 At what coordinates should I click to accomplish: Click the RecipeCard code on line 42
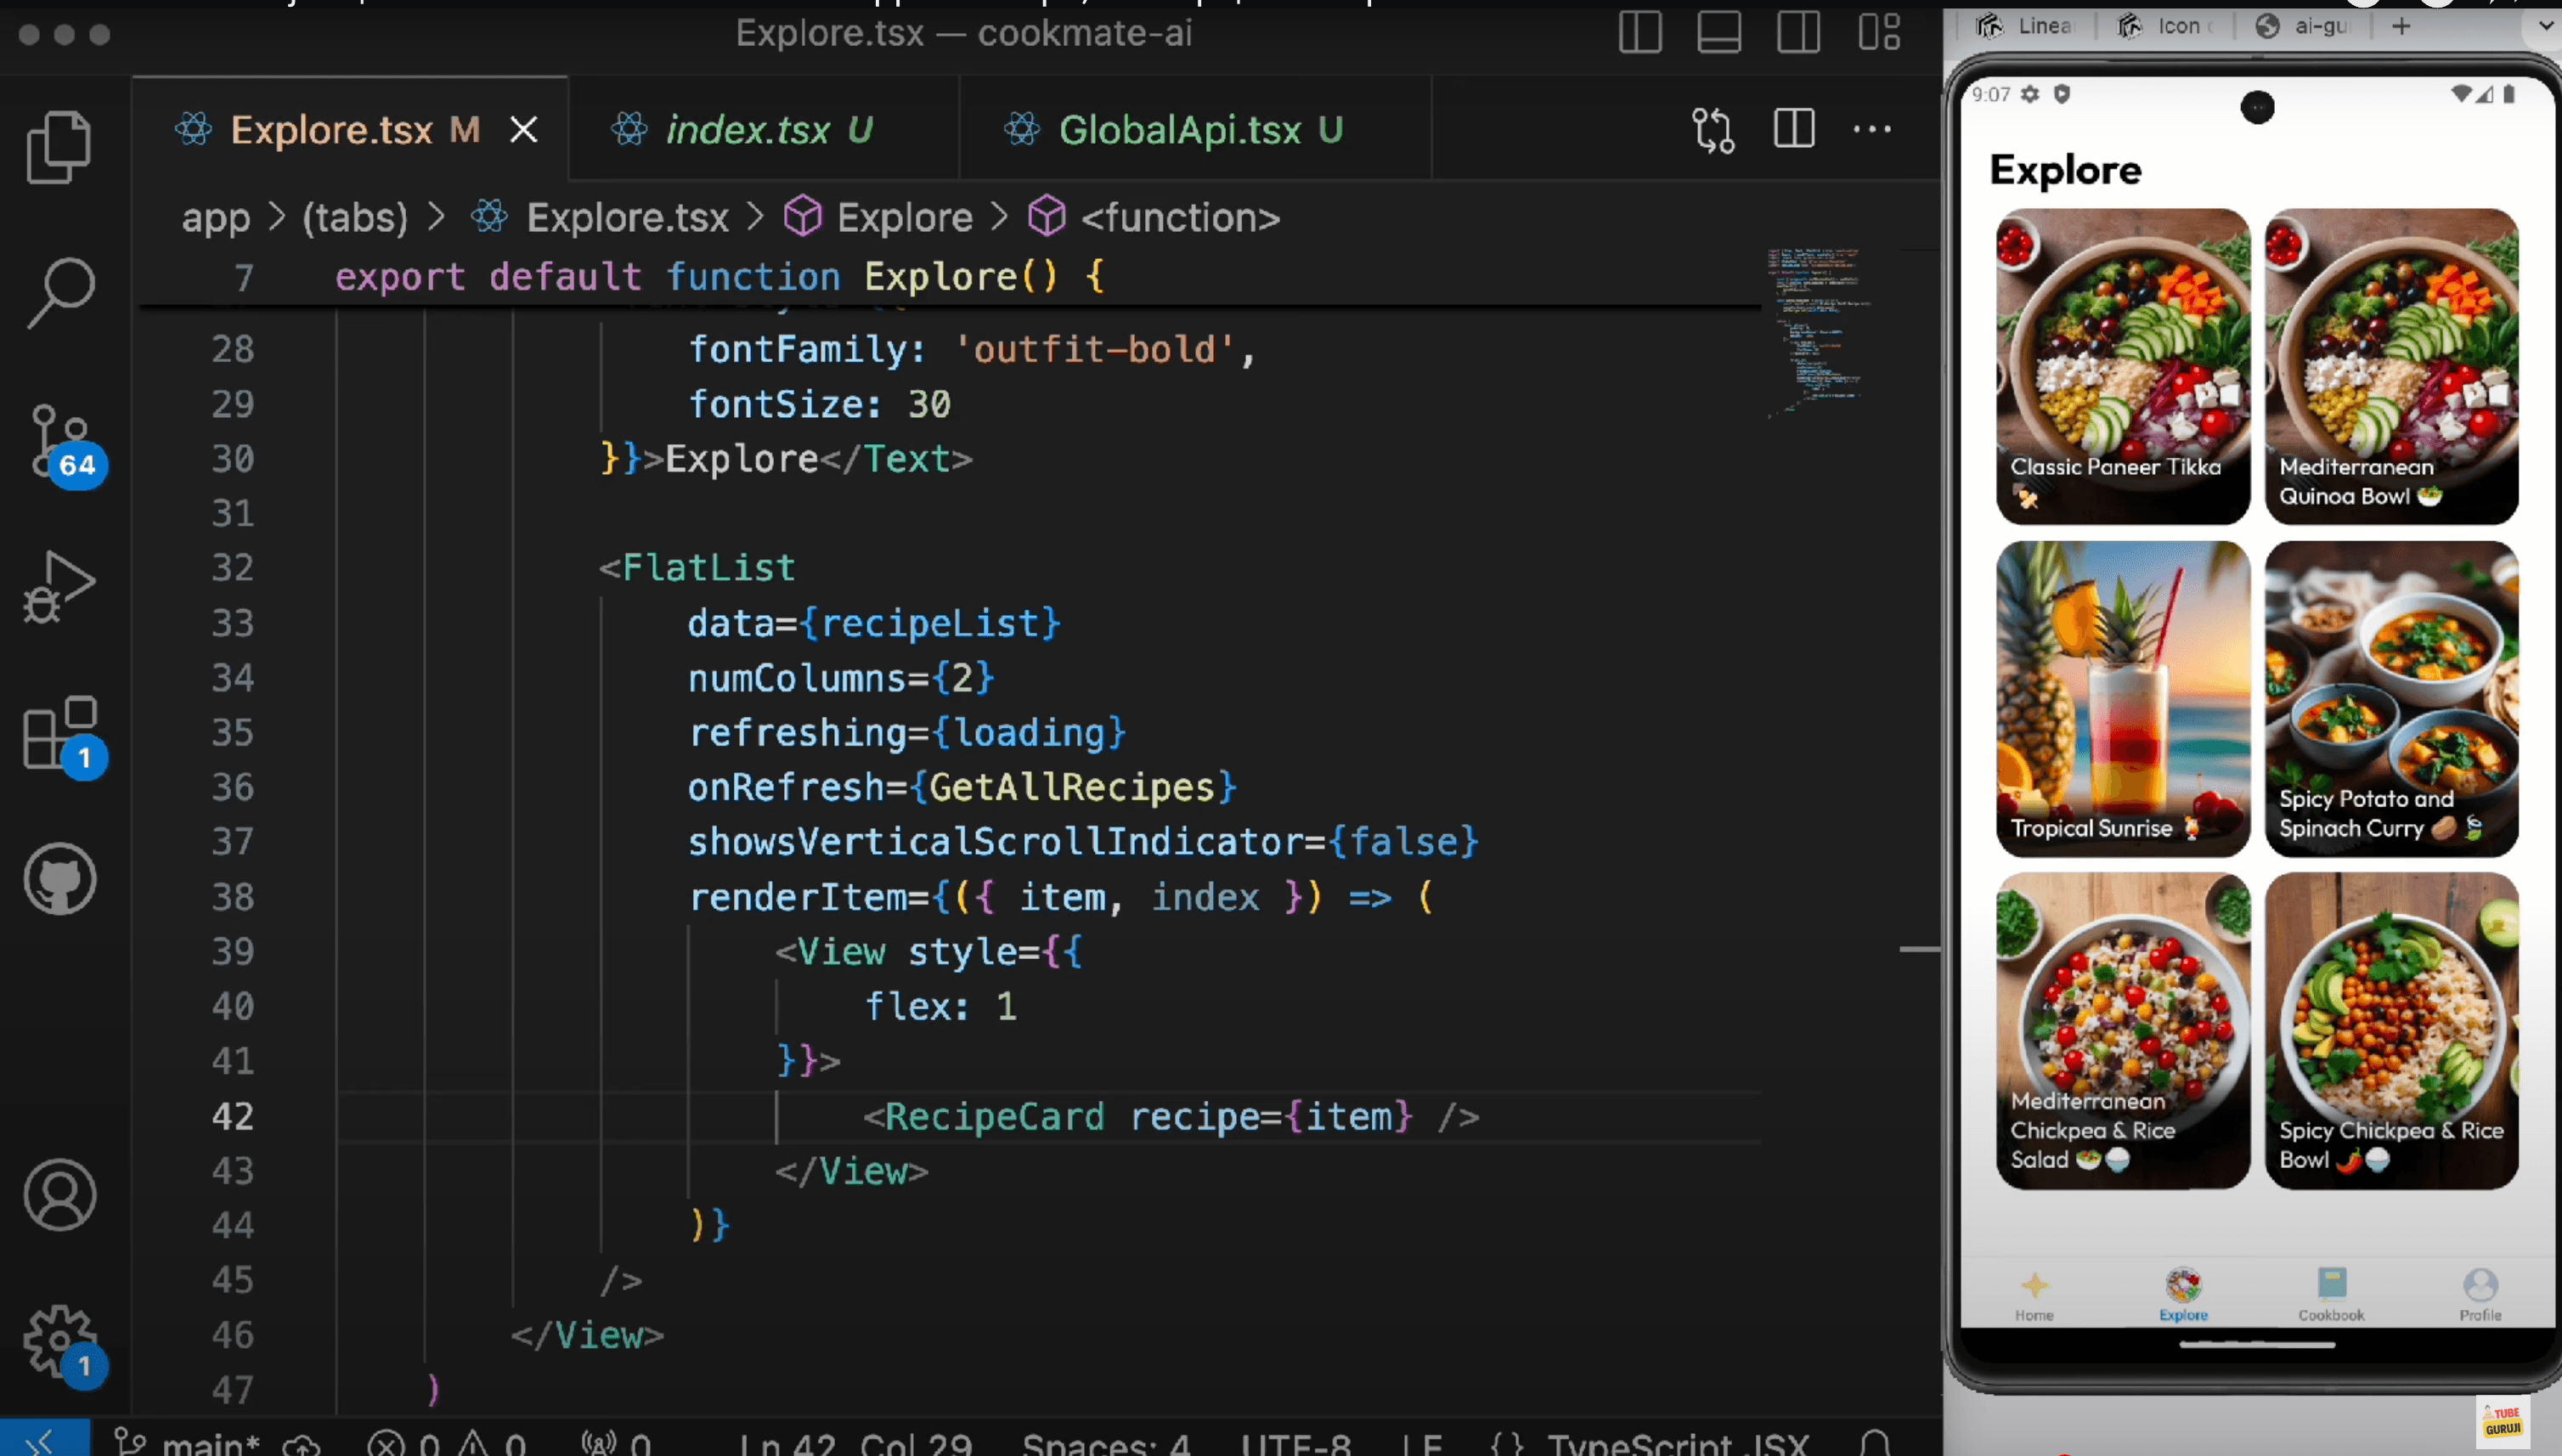coord(1171,1116)
